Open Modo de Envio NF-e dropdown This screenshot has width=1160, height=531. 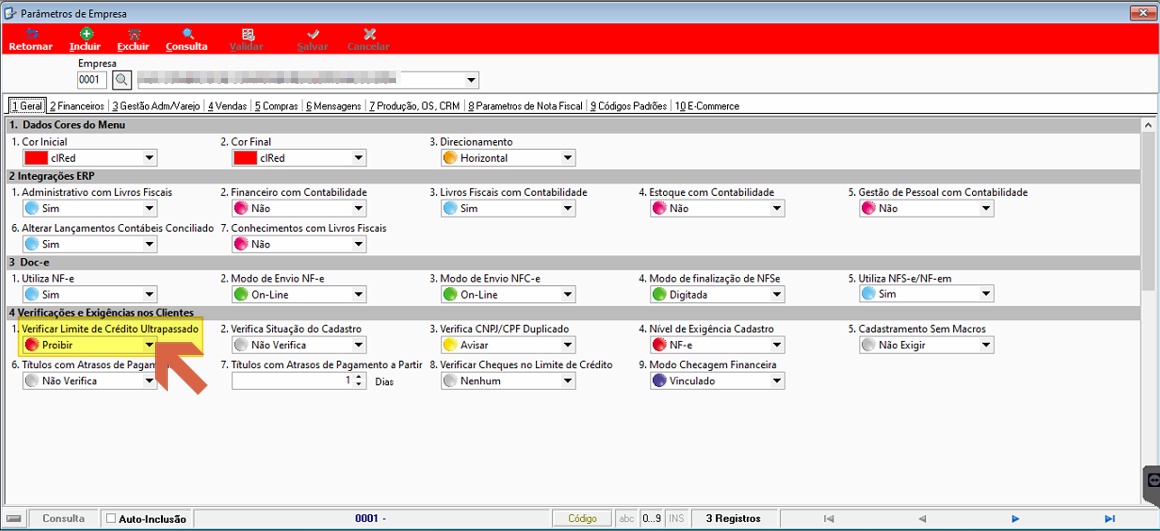click(x=358, y=294)
